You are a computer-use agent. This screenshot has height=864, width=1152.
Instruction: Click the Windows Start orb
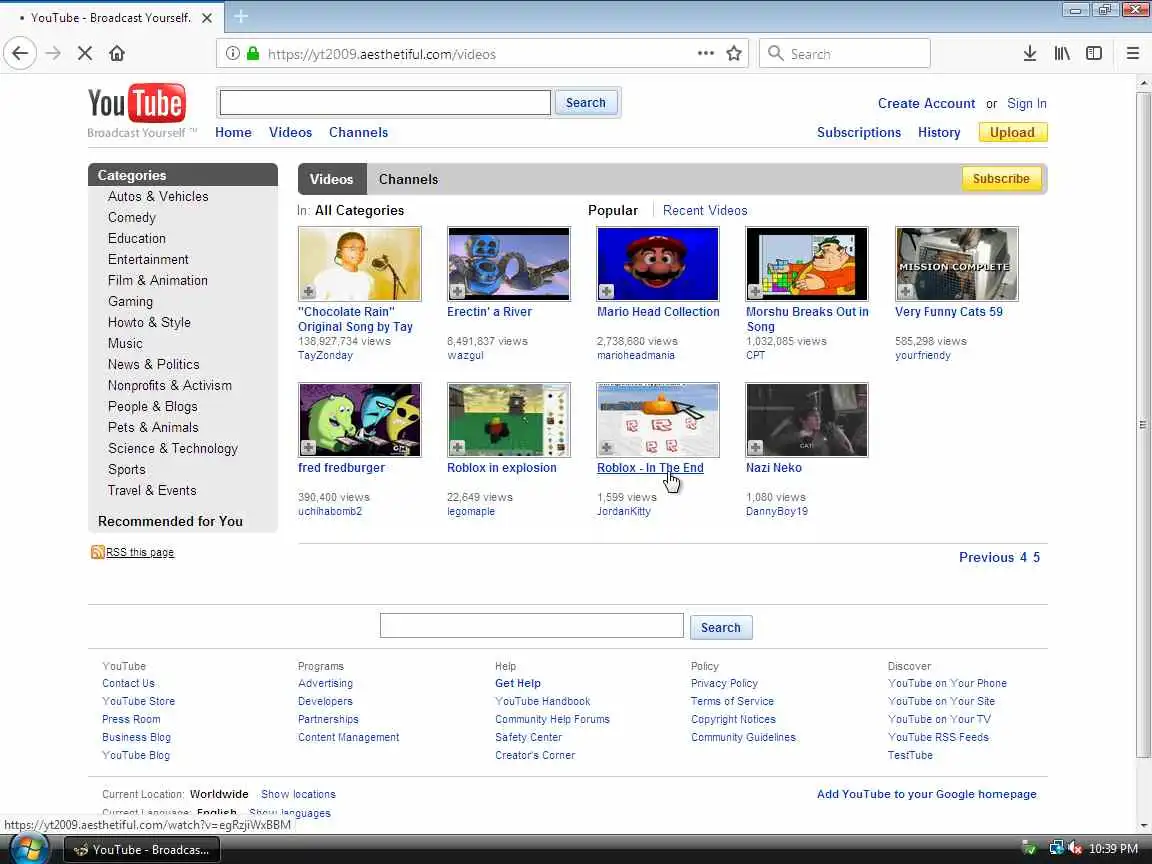[28, 849]
